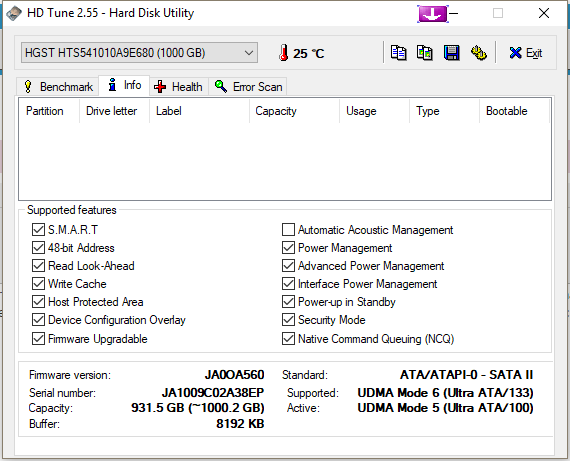Switch to the Error Scan tab
The width and height of the screenshot is (570, 461).
pyautogui.click(x=248, y=87)
